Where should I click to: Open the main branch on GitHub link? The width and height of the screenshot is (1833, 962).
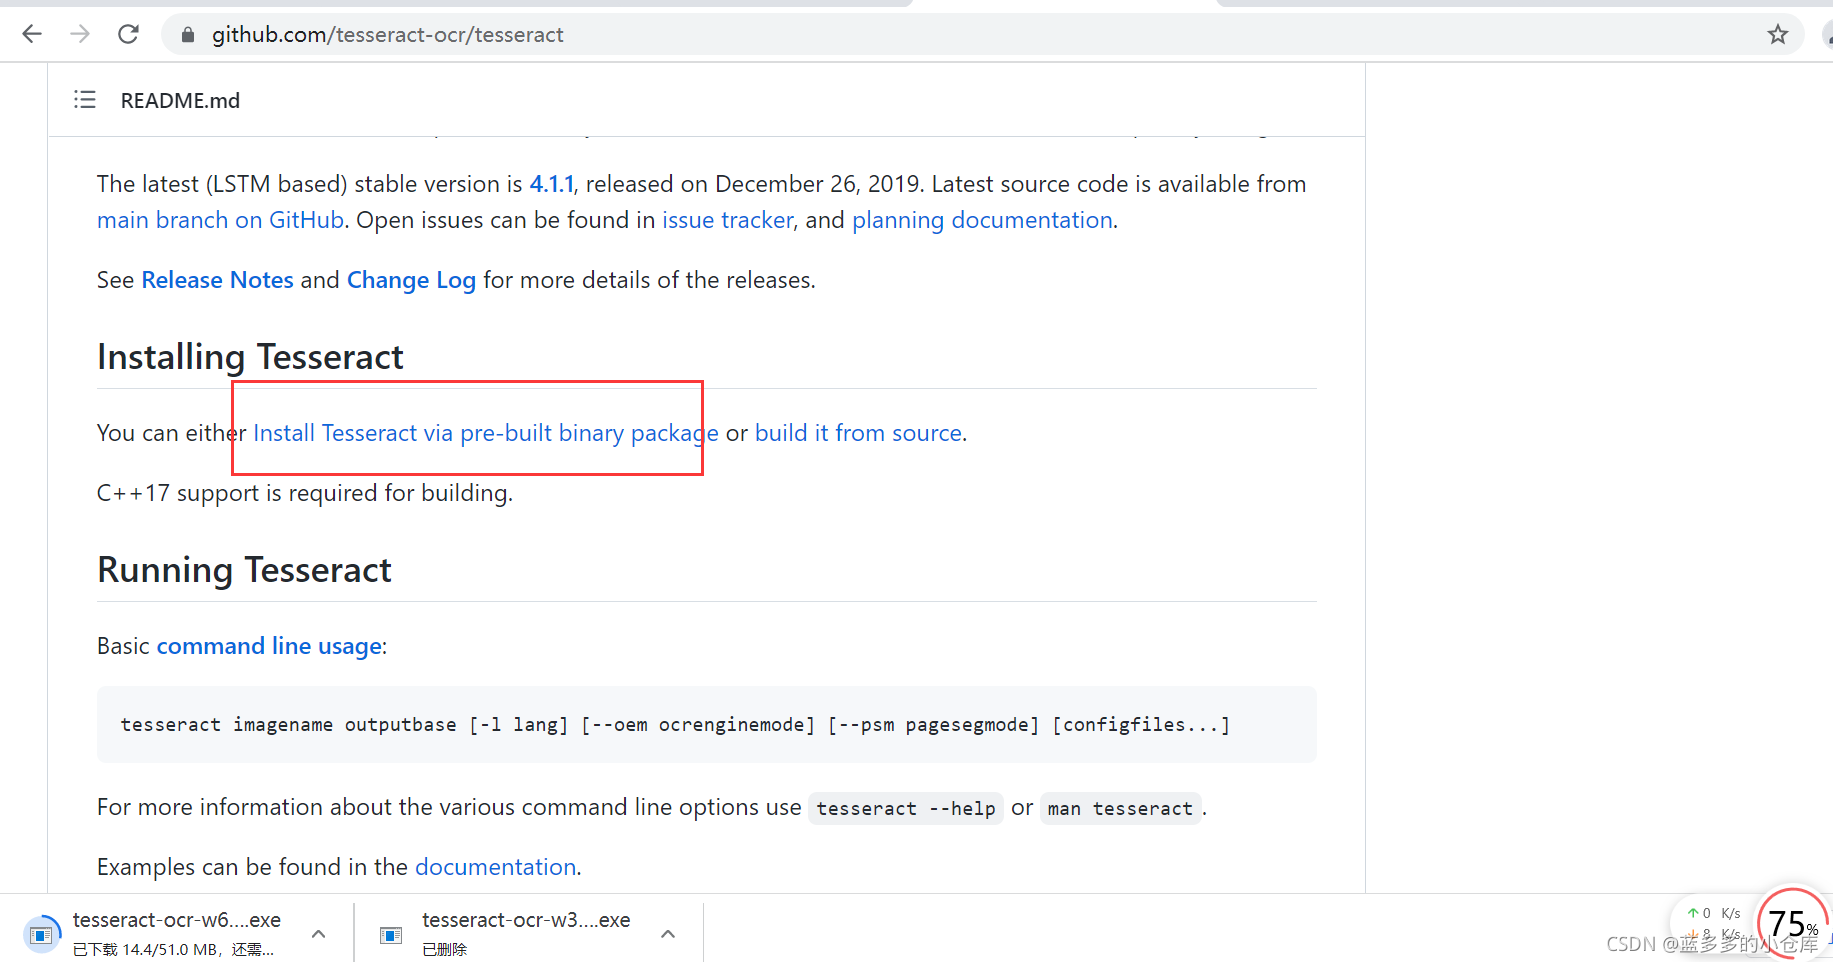pos(220,220)
